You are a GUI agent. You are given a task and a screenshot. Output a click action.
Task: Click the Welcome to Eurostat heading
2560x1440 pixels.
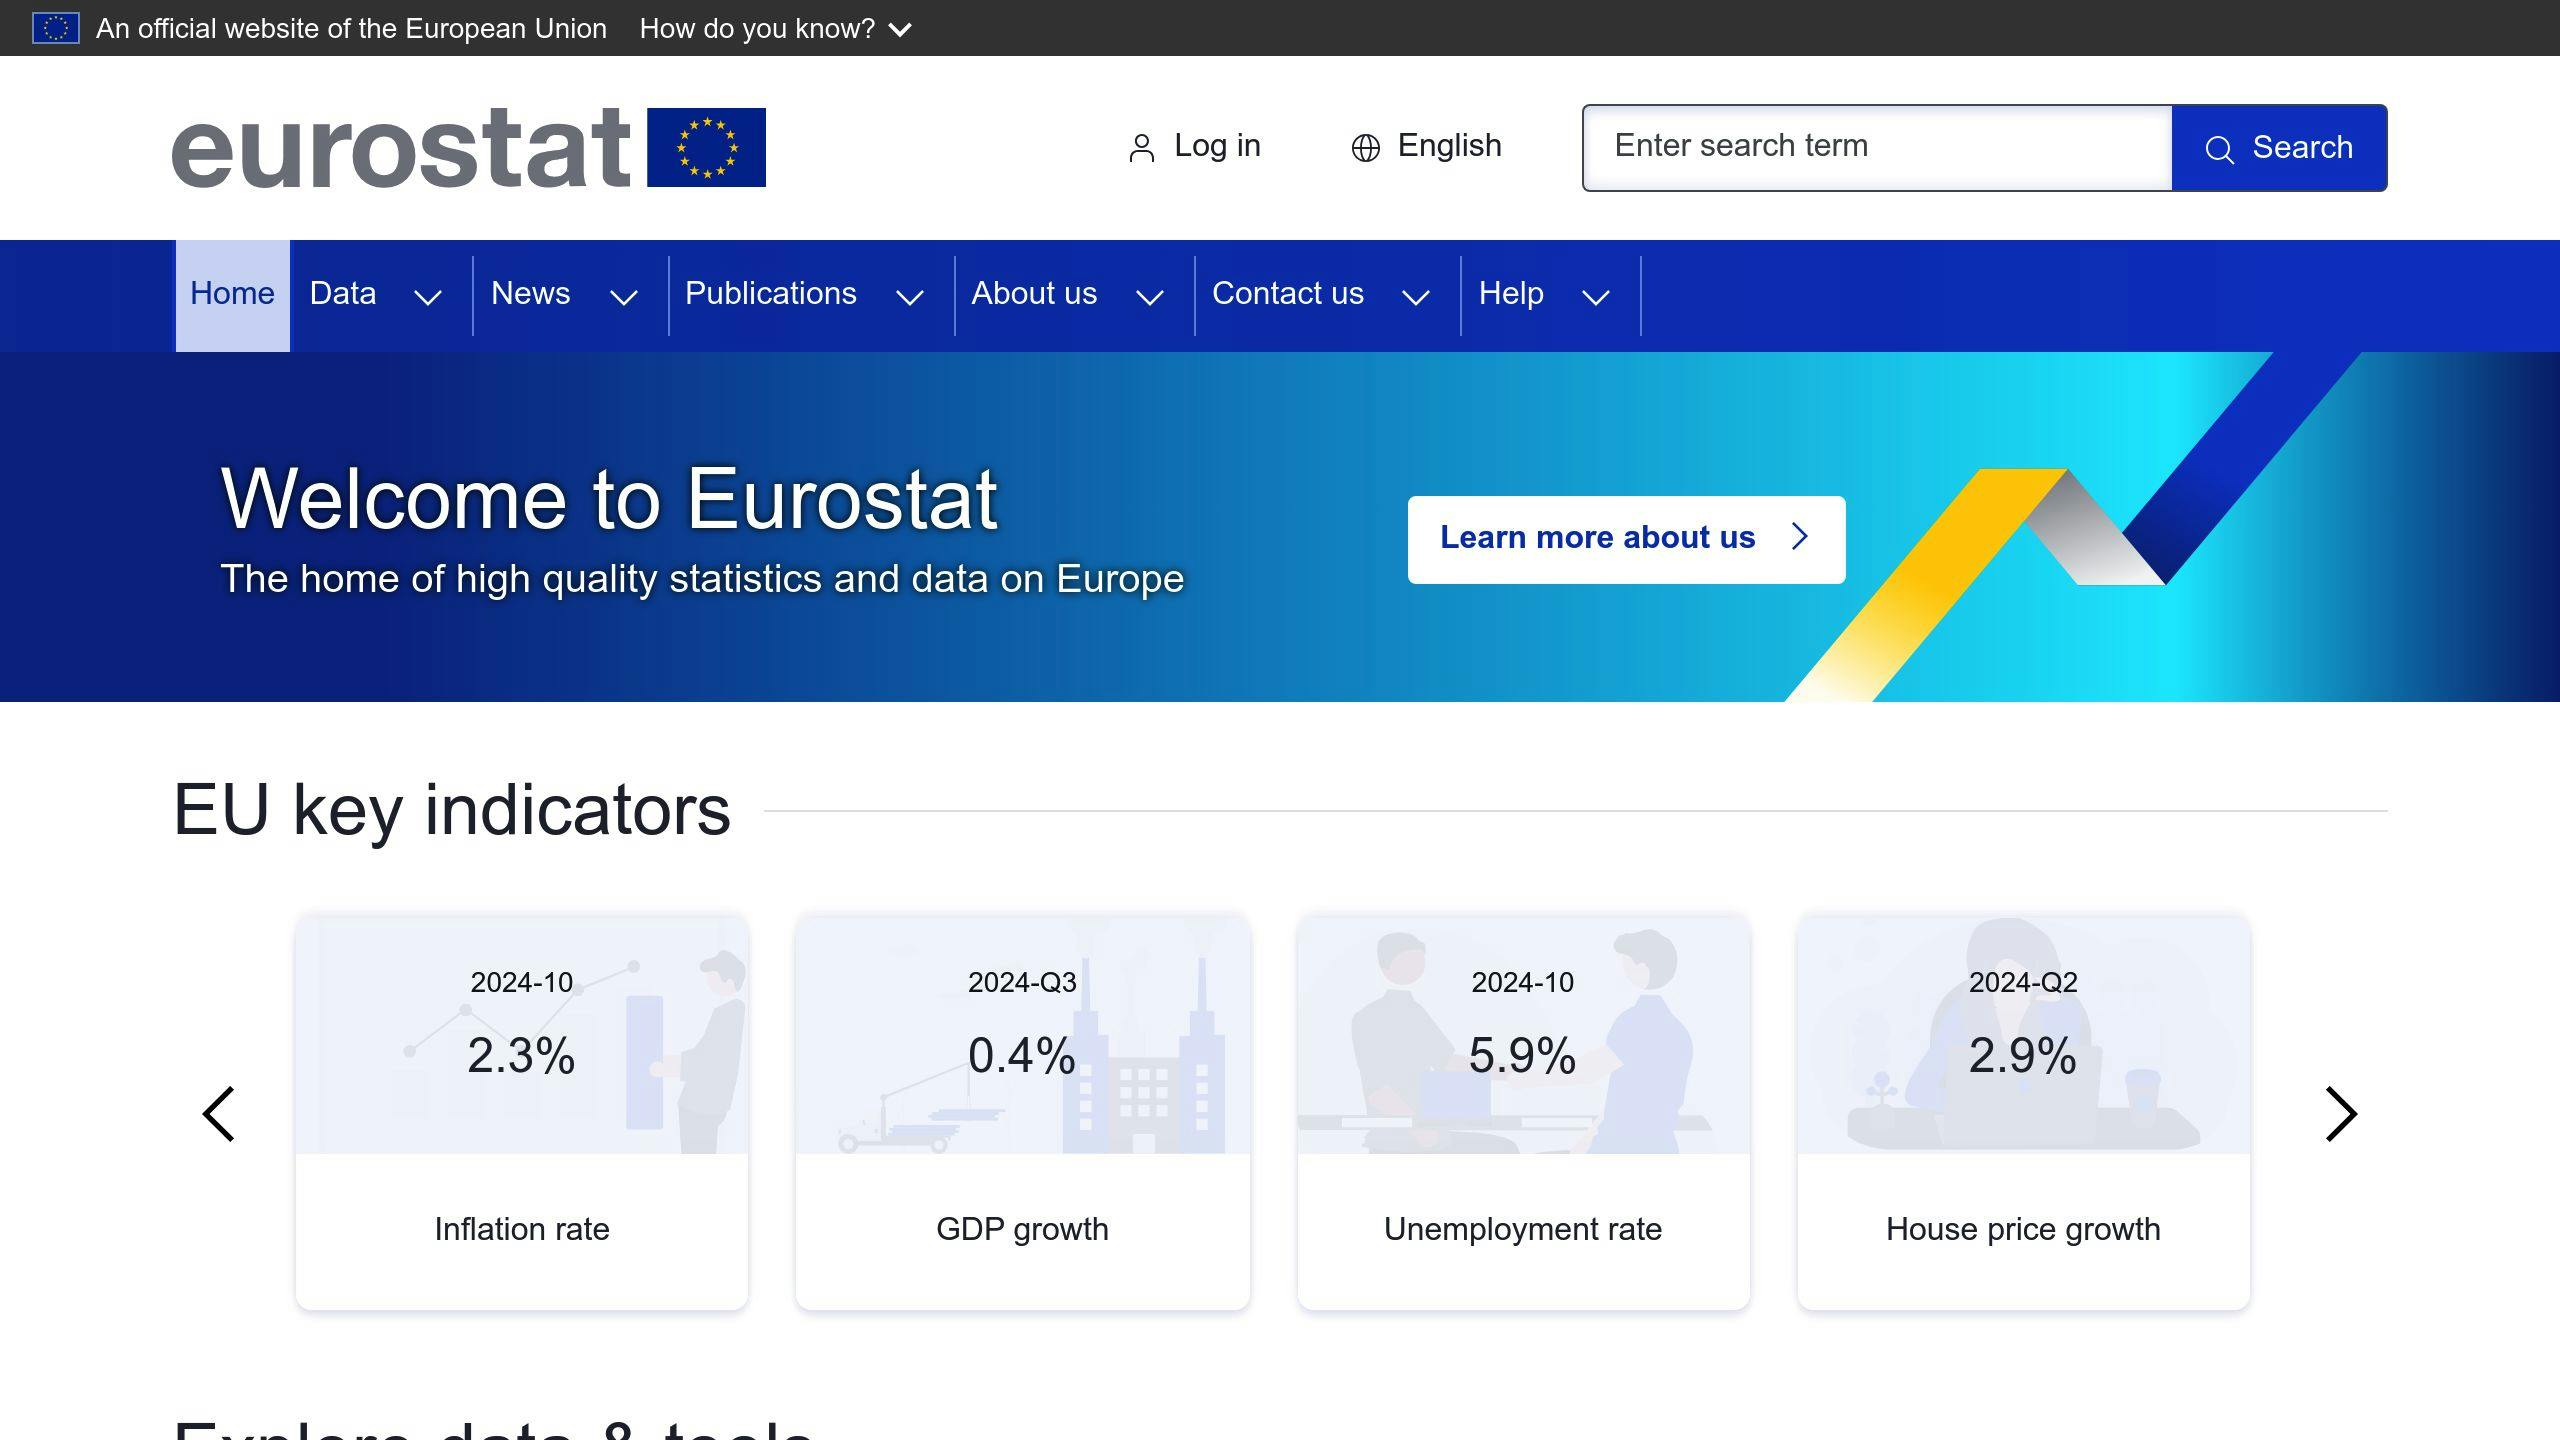pyautogui.click(x=609, y=499)
